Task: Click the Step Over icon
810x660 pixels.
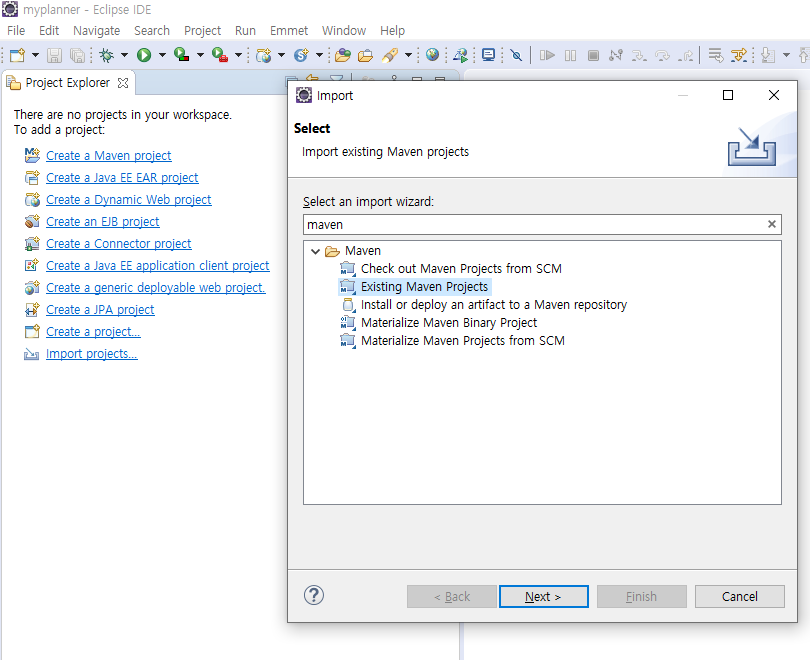Action: [x=662, y=55]
